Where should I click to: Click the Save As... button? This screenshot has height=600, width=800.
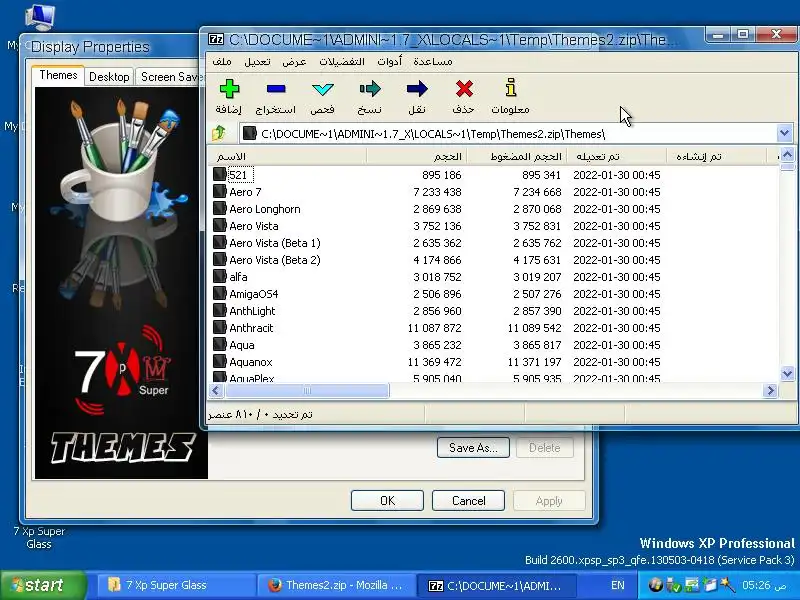click(x=473, y=447)
